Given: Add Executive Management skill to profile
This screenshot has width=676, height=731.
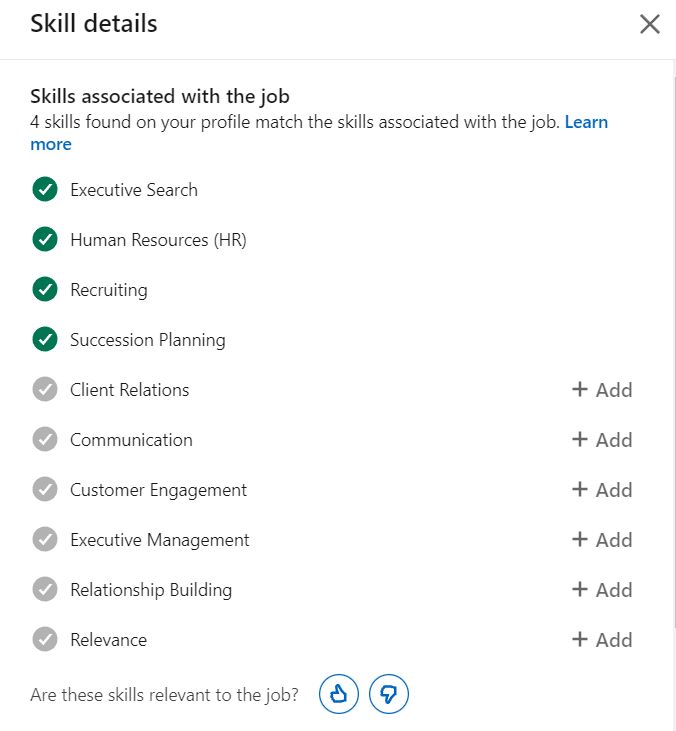Looking at the screenshot, I should 602,540.
